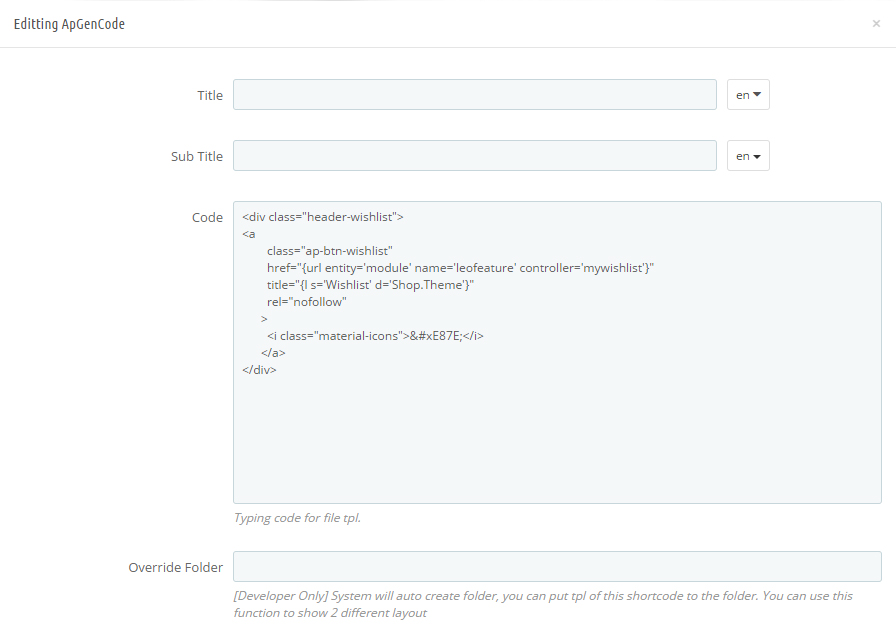Click the Title text input field
The height and width of the screenshot is (636, 896).
pos(475,95)
